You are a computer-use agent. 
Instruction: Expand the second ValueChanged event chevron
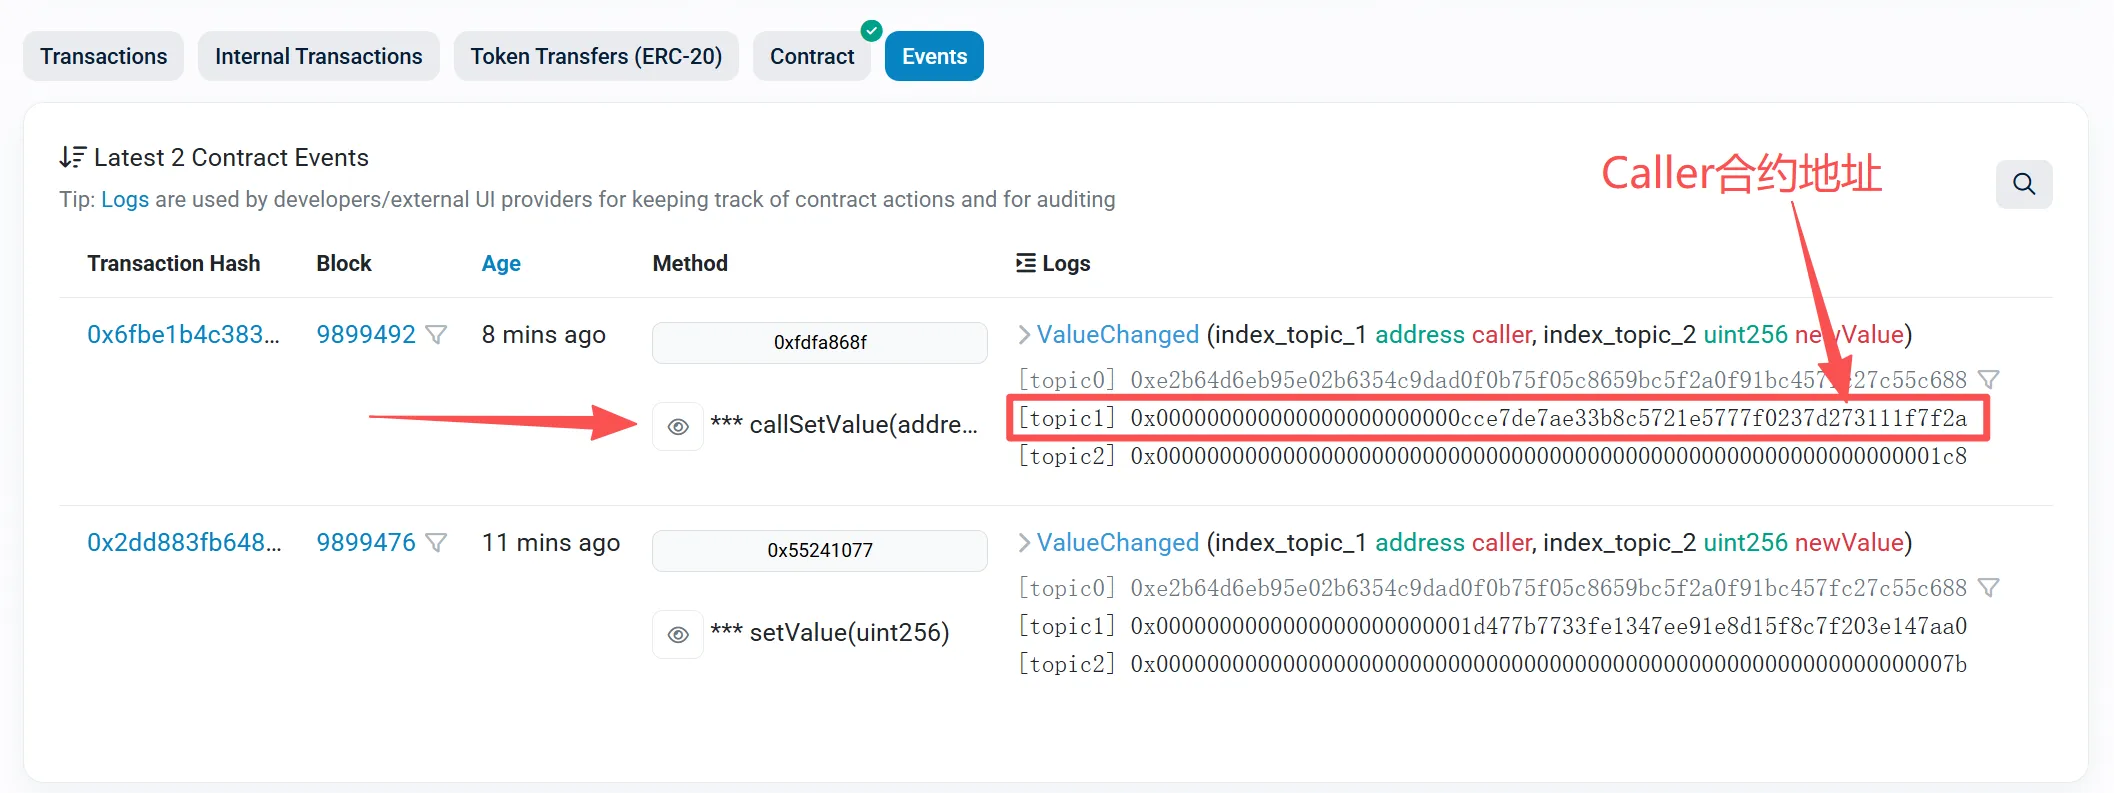pyautogui.click(x=1024, y=543)
